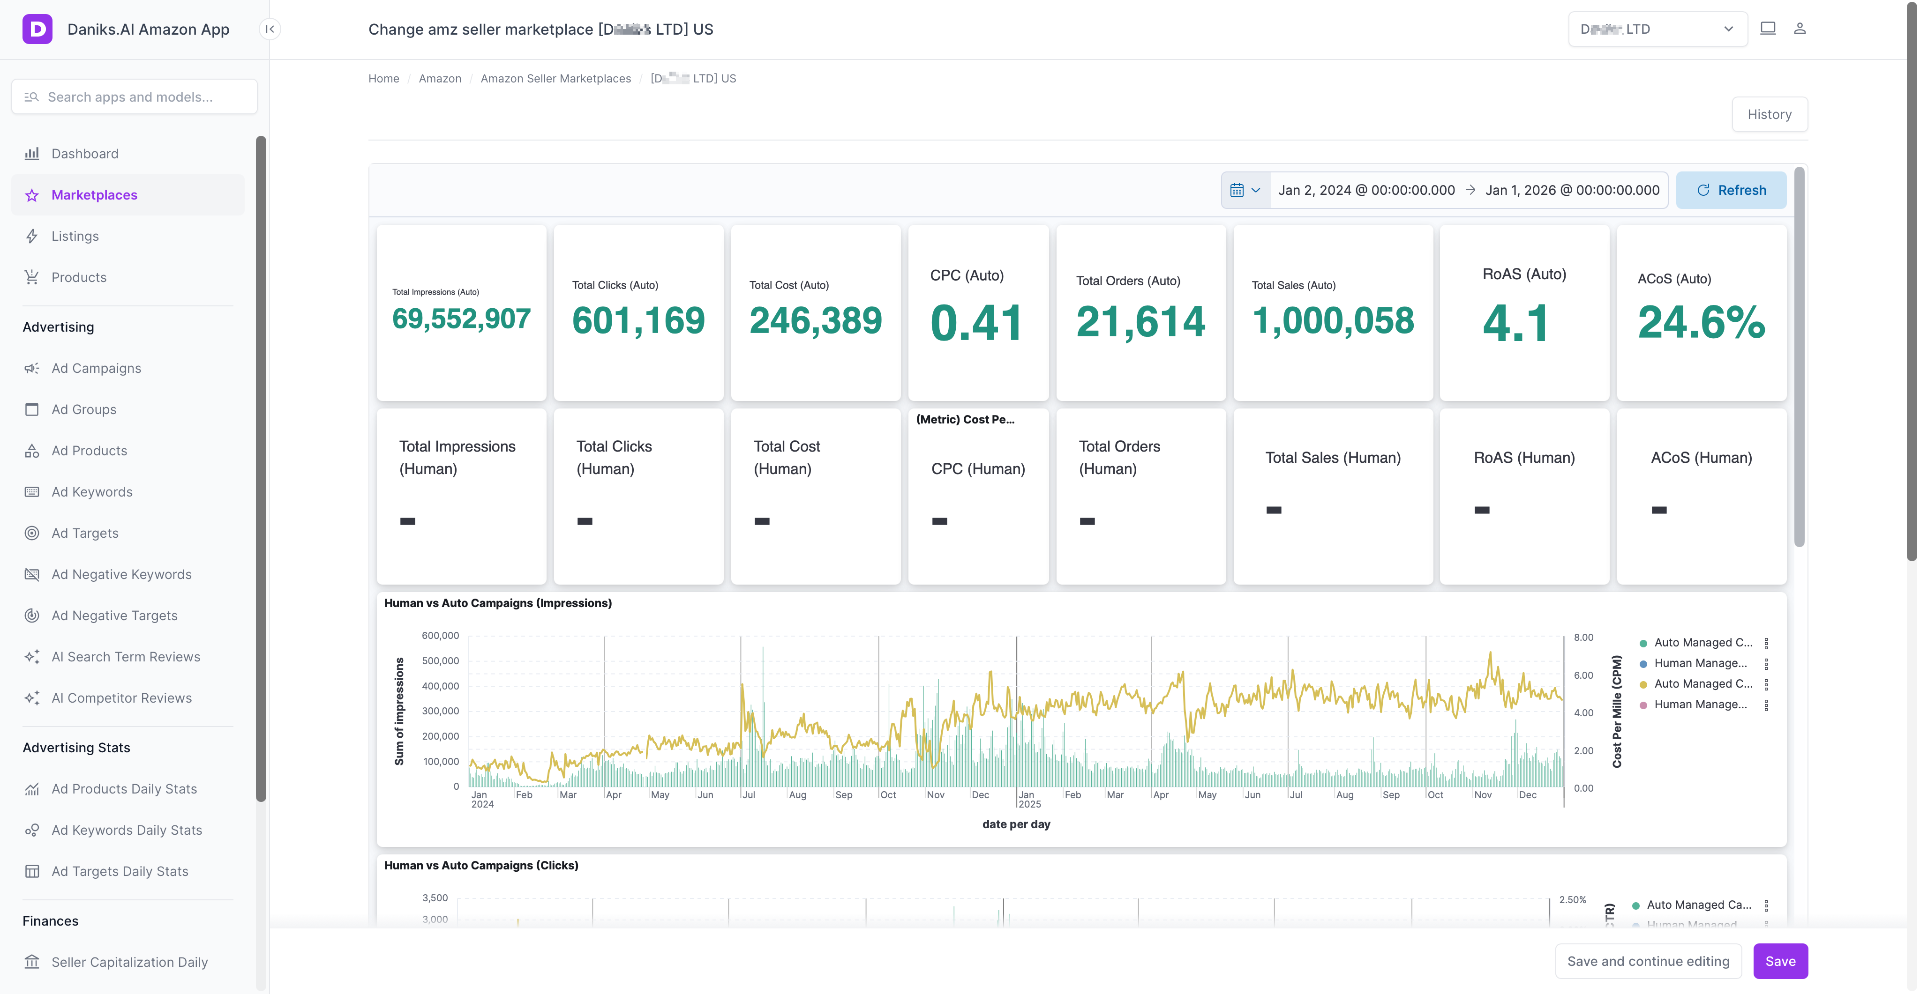The image size is (1920, 994).
Task: Click the Dashboard bar chart icon
Action: (x=32, y=154)
